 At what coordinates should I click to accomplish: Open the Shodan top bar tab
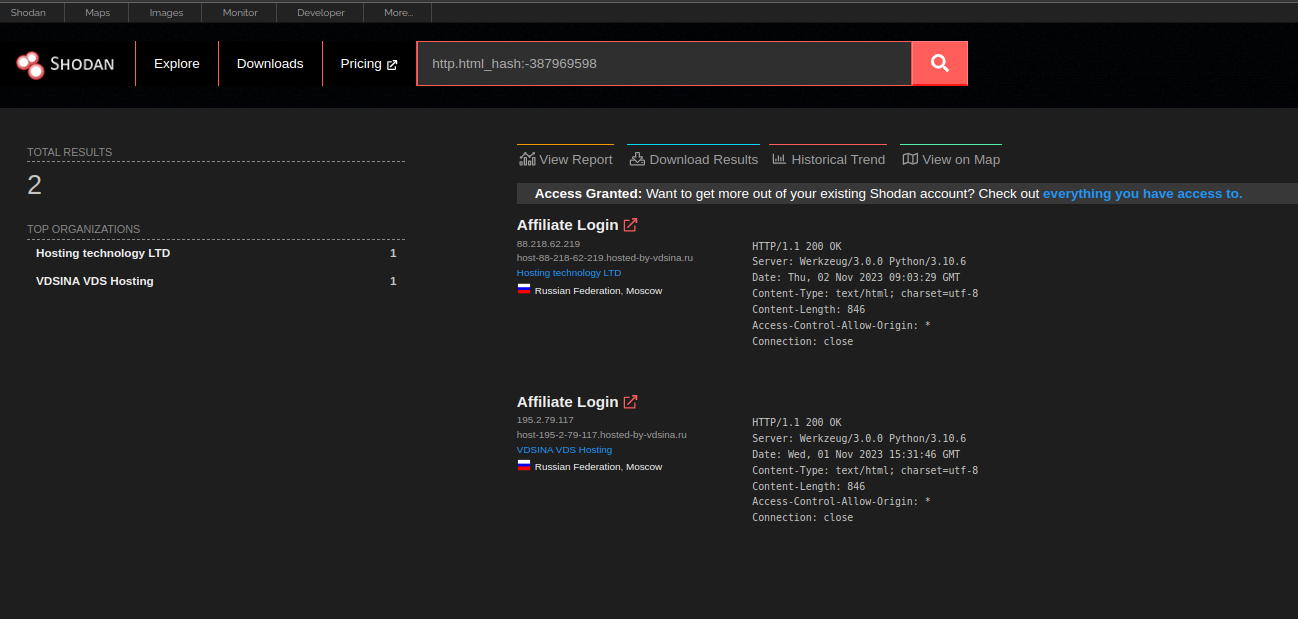point(28,12)
